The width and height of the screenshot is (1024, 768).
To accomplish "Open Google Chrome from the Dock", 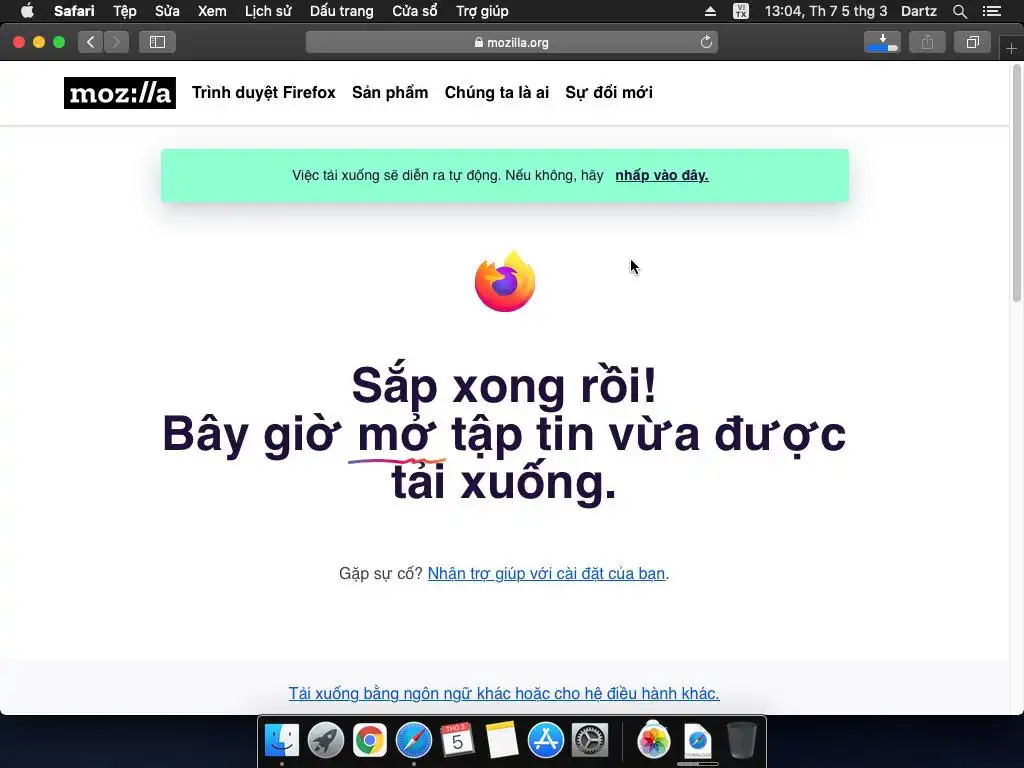I will [370, 741].
